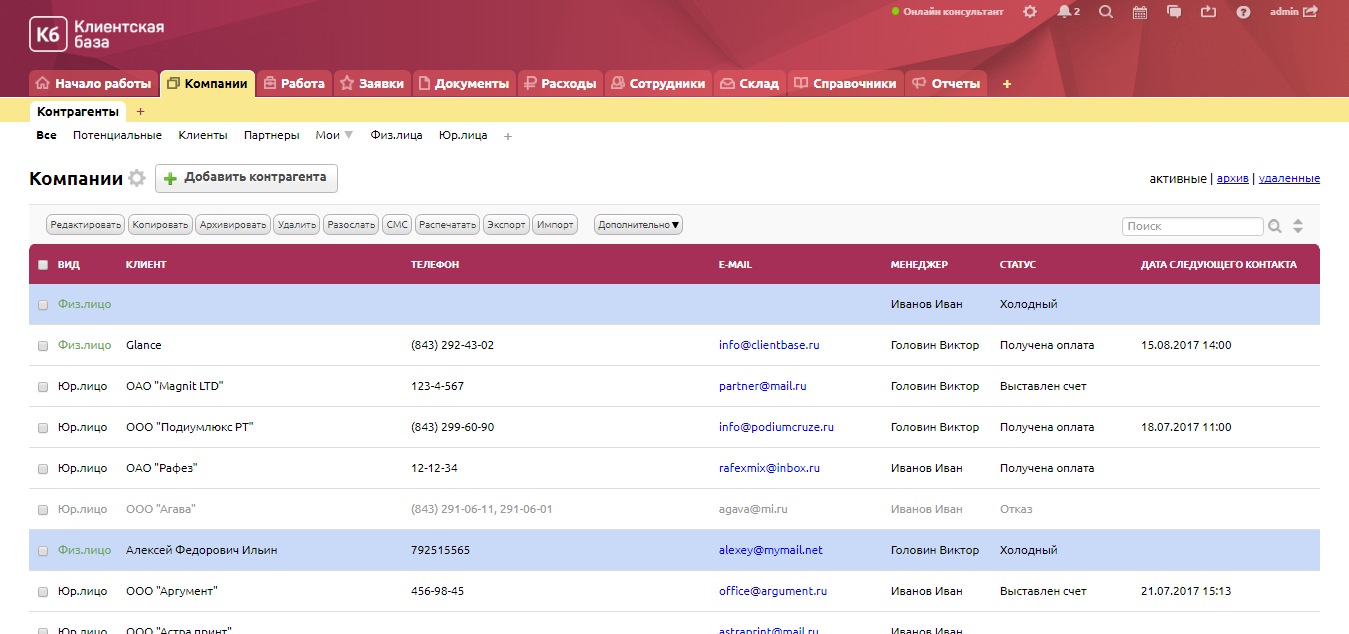Image resolution: width=1349 pixels, height=634 pixels.
Task: Click Добавить контрагента button
Action: point(246,178)
